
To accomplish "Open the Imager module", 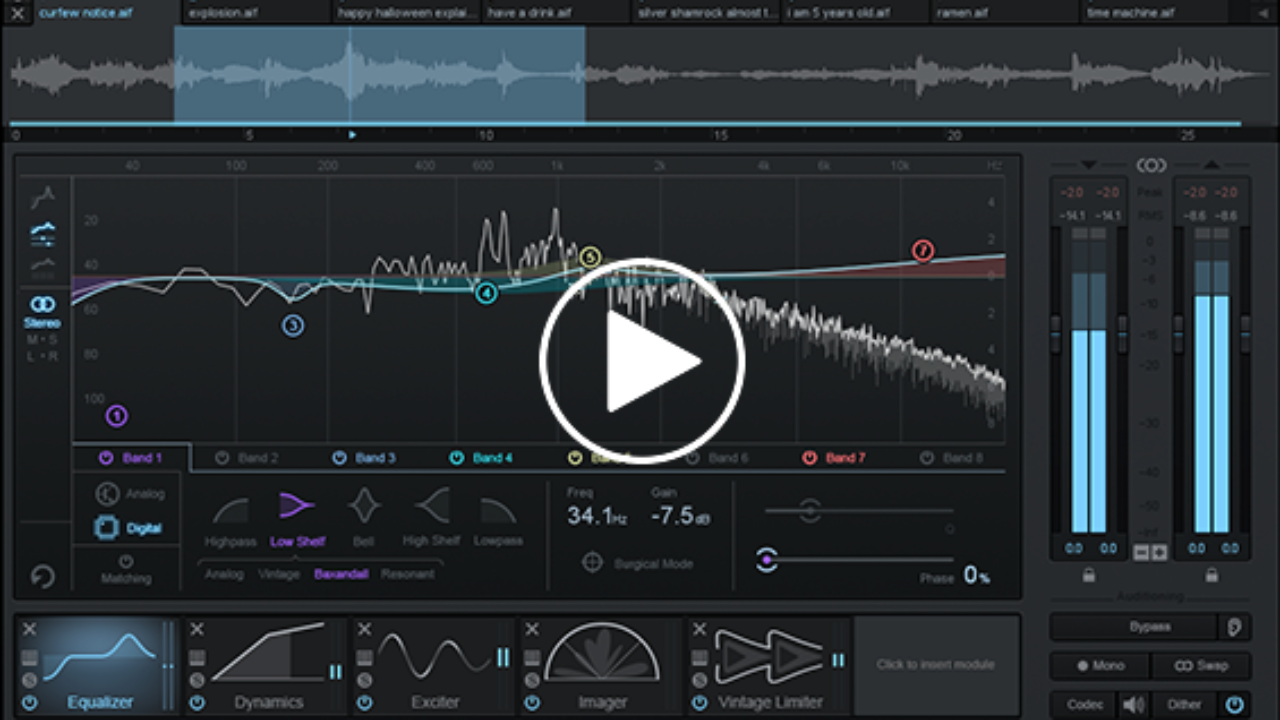I will coord(602,664).
